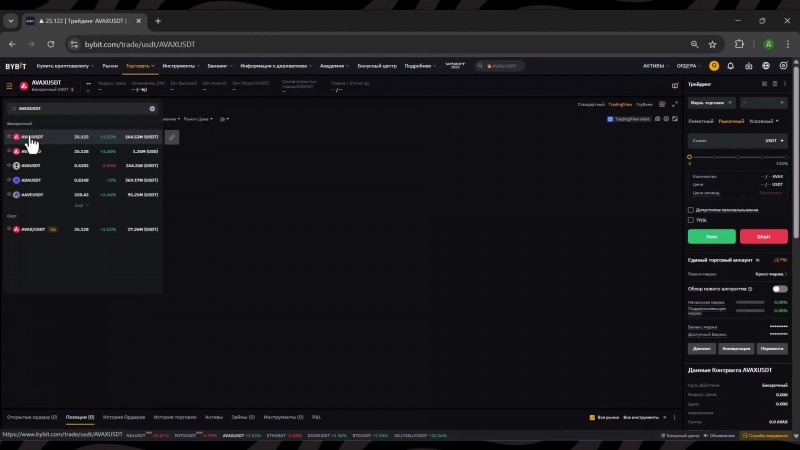Viewport: 800px width, 450px height.
Task: Tick the Допустимое проскальзывание checkbox
Action: (691, 210)
